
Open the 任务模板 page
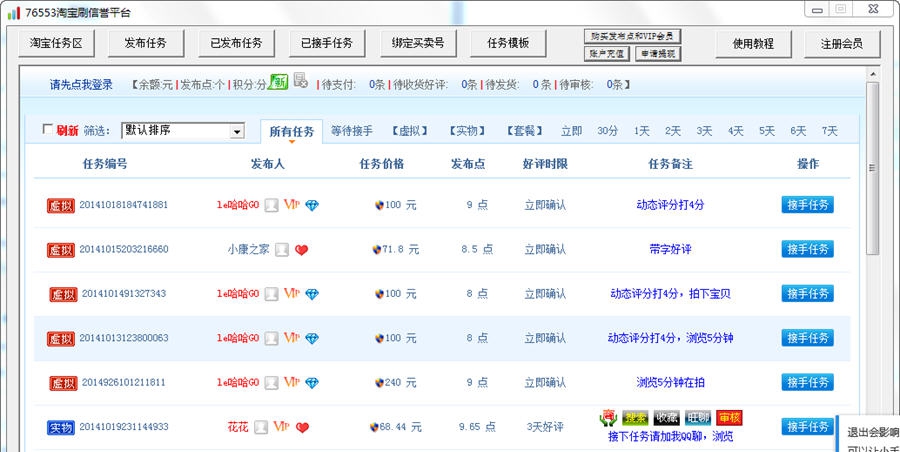tap(508, 43)
